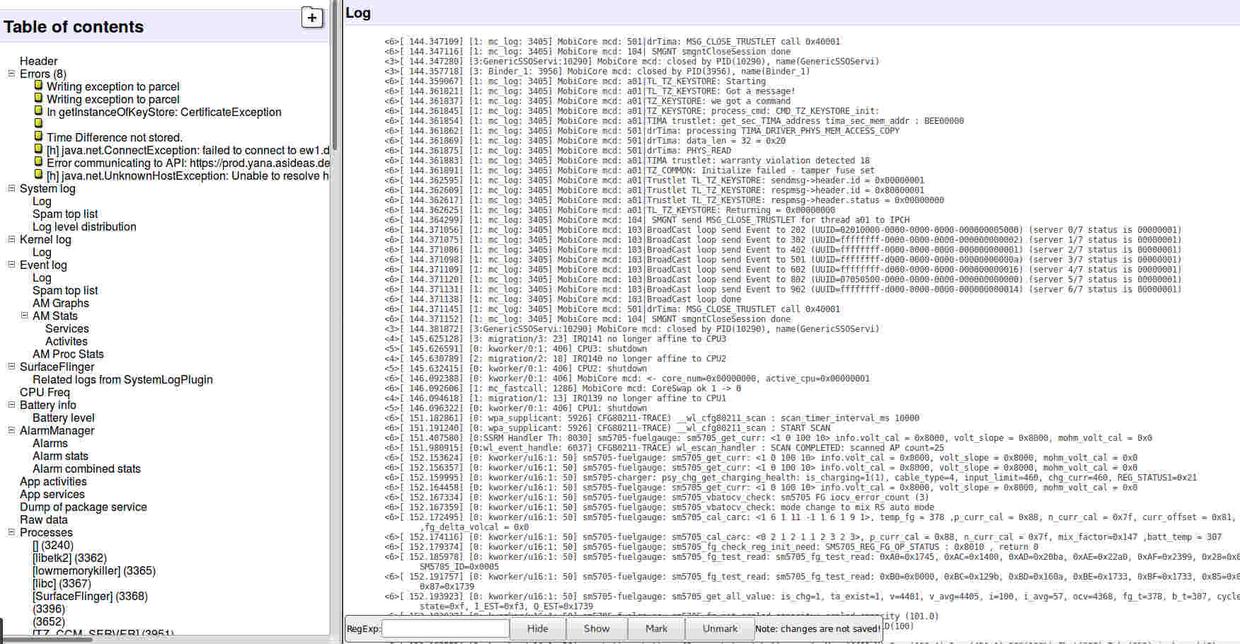Go to AM Graphs under Event log

tap(60, 303)
